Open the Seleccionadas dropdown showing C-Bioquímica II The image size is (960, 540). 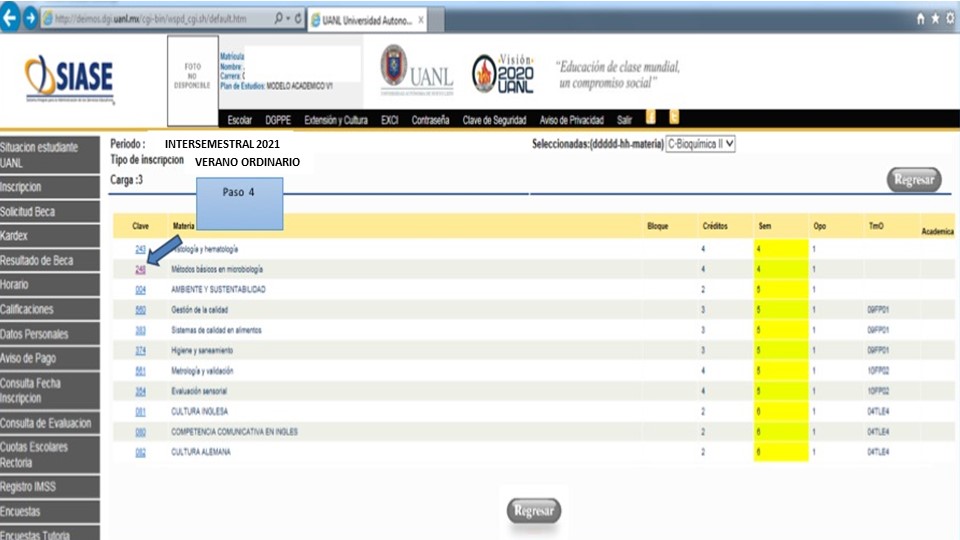[x=700, y=144]
